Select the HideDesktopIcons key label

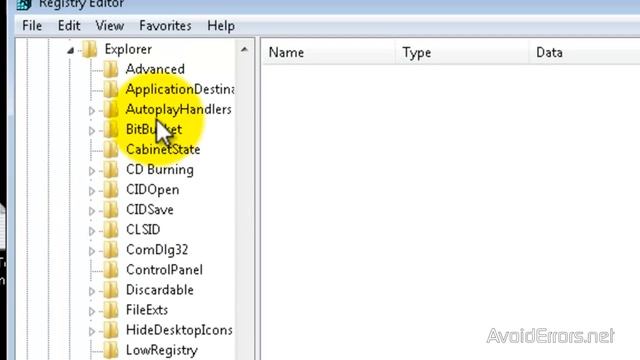(179, 330)
